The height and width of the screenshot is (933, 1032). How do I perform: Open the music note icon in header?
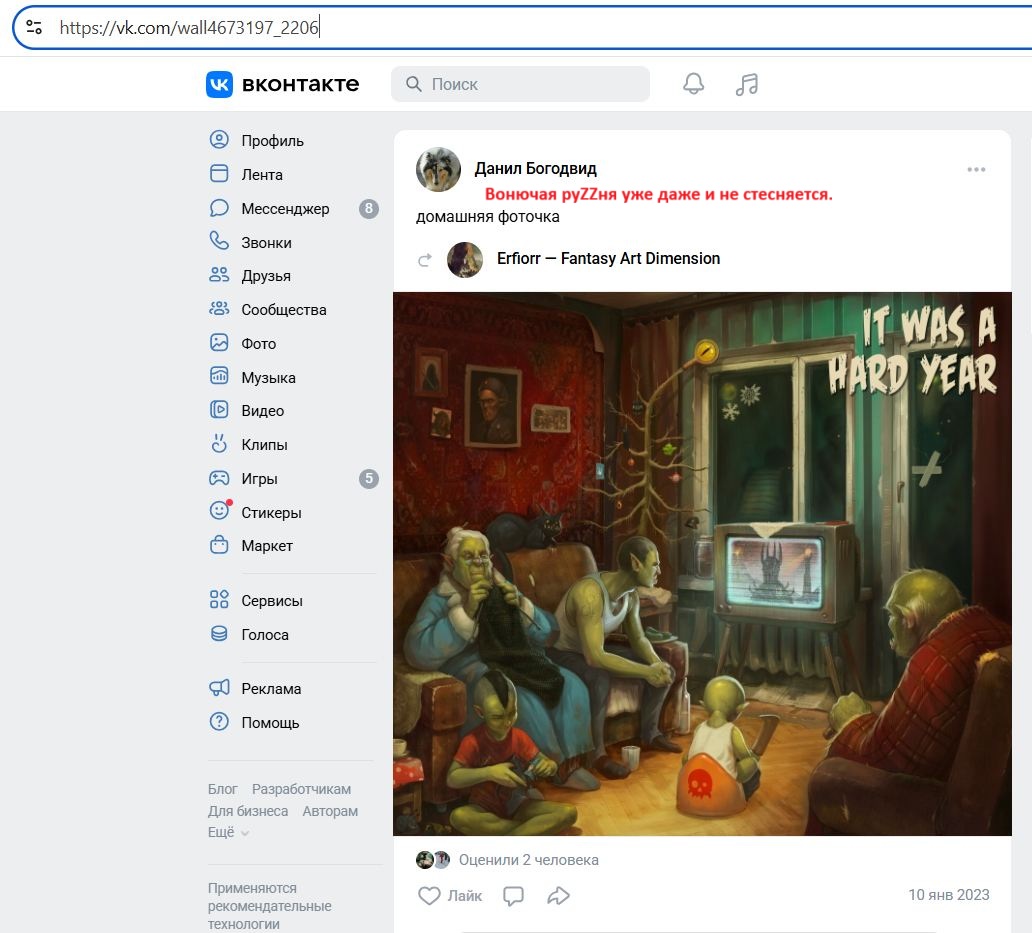coord(746,84)
